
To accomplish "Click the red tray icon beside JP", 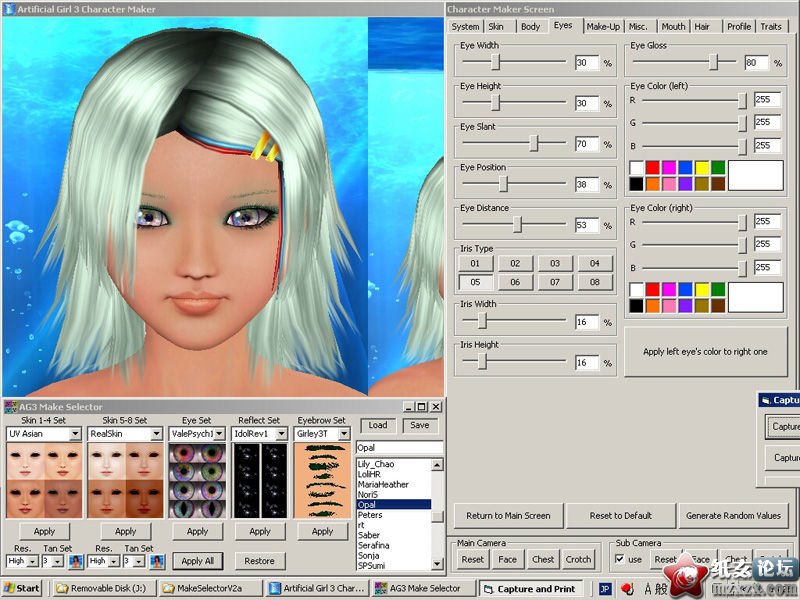I will [x=628, y=589].
